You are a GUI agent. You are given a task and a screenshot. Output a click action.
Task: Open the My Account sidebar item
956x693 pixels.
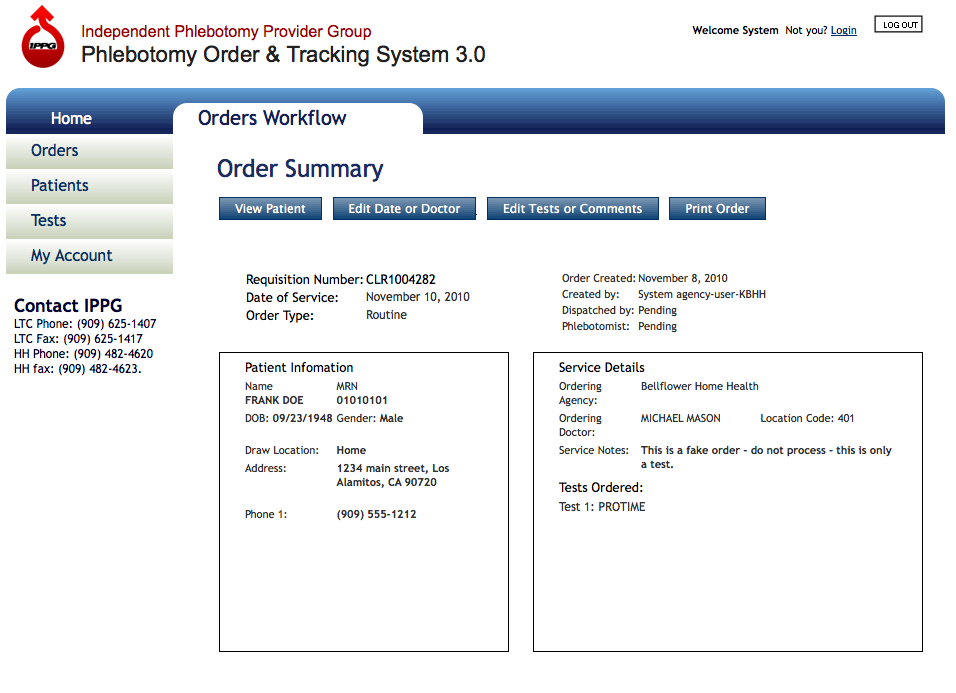click(72, 256)
